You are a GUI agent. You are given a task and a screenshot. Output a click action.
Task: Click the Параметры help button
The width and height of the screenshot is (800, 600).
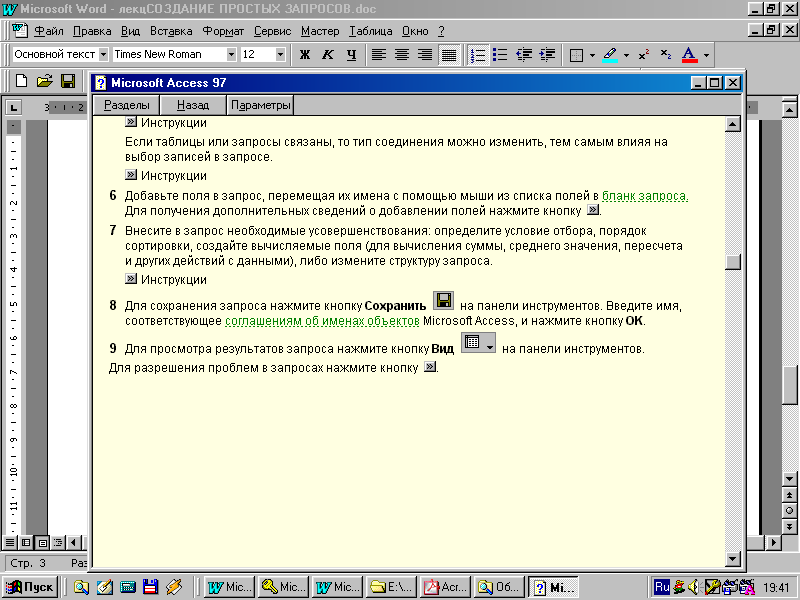tap(260, 105)
